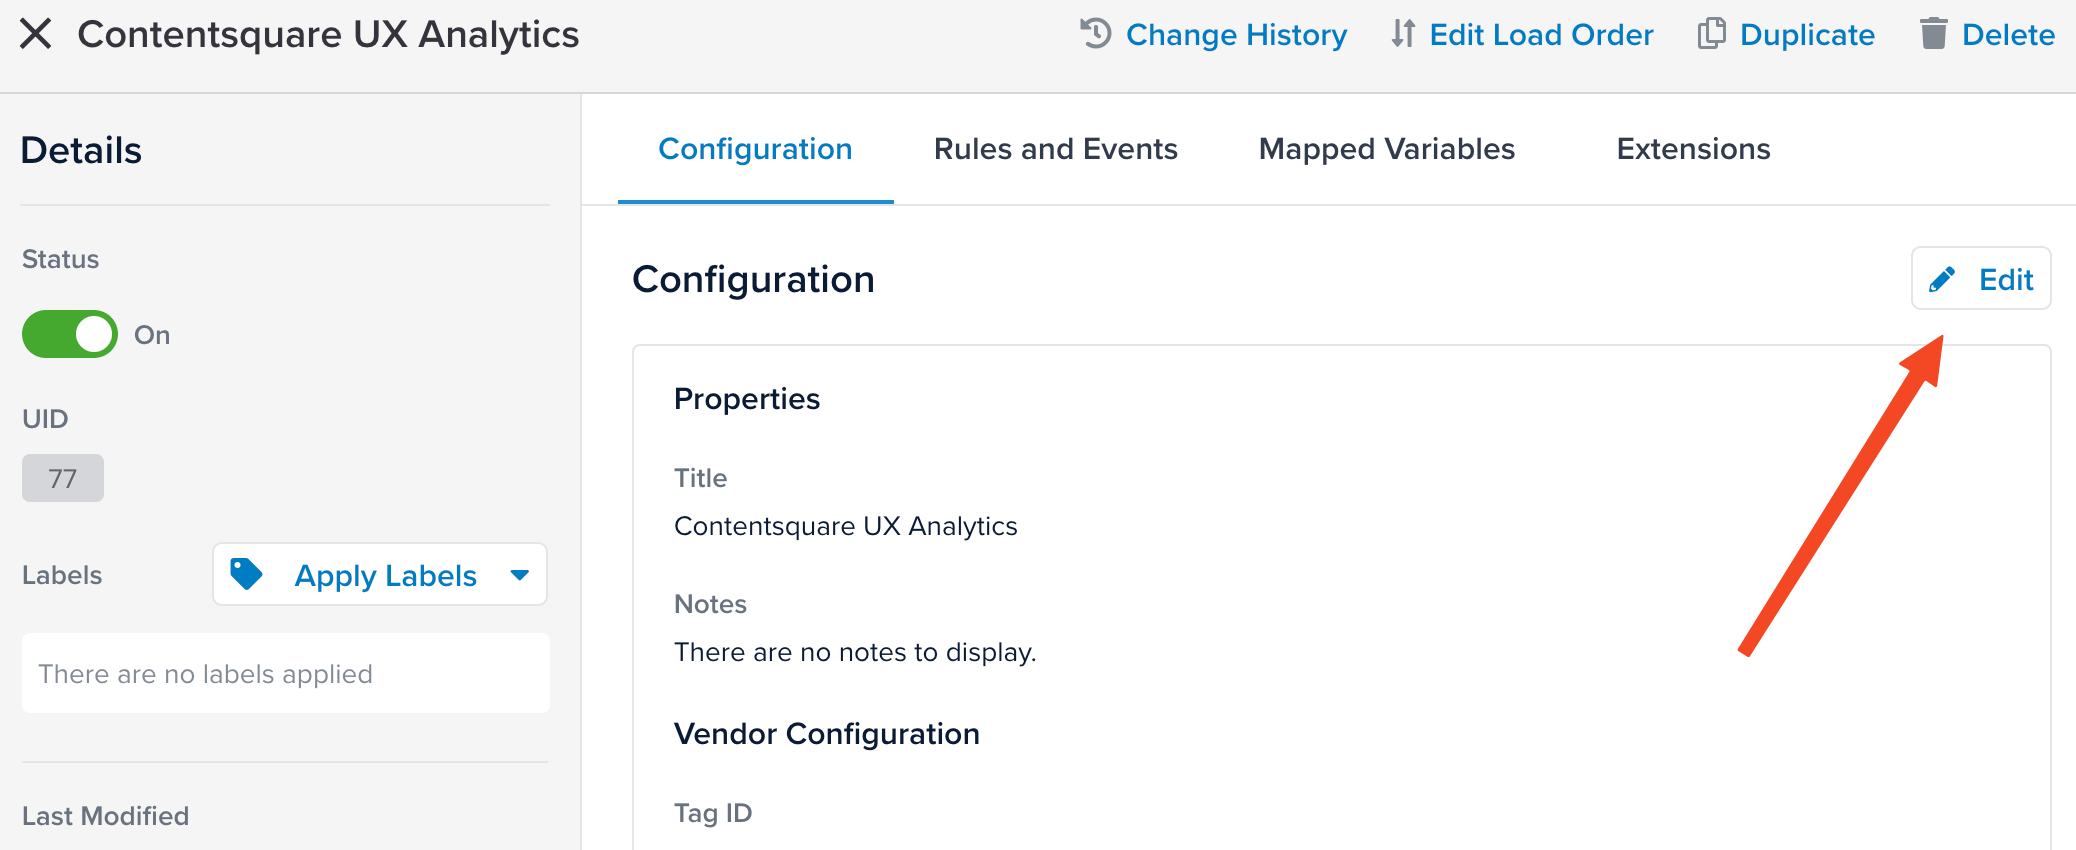The height and width of the screenshot is (850, 2076).
Task: Click the Change History clock icon
Action: click(x=1096, y=34)
